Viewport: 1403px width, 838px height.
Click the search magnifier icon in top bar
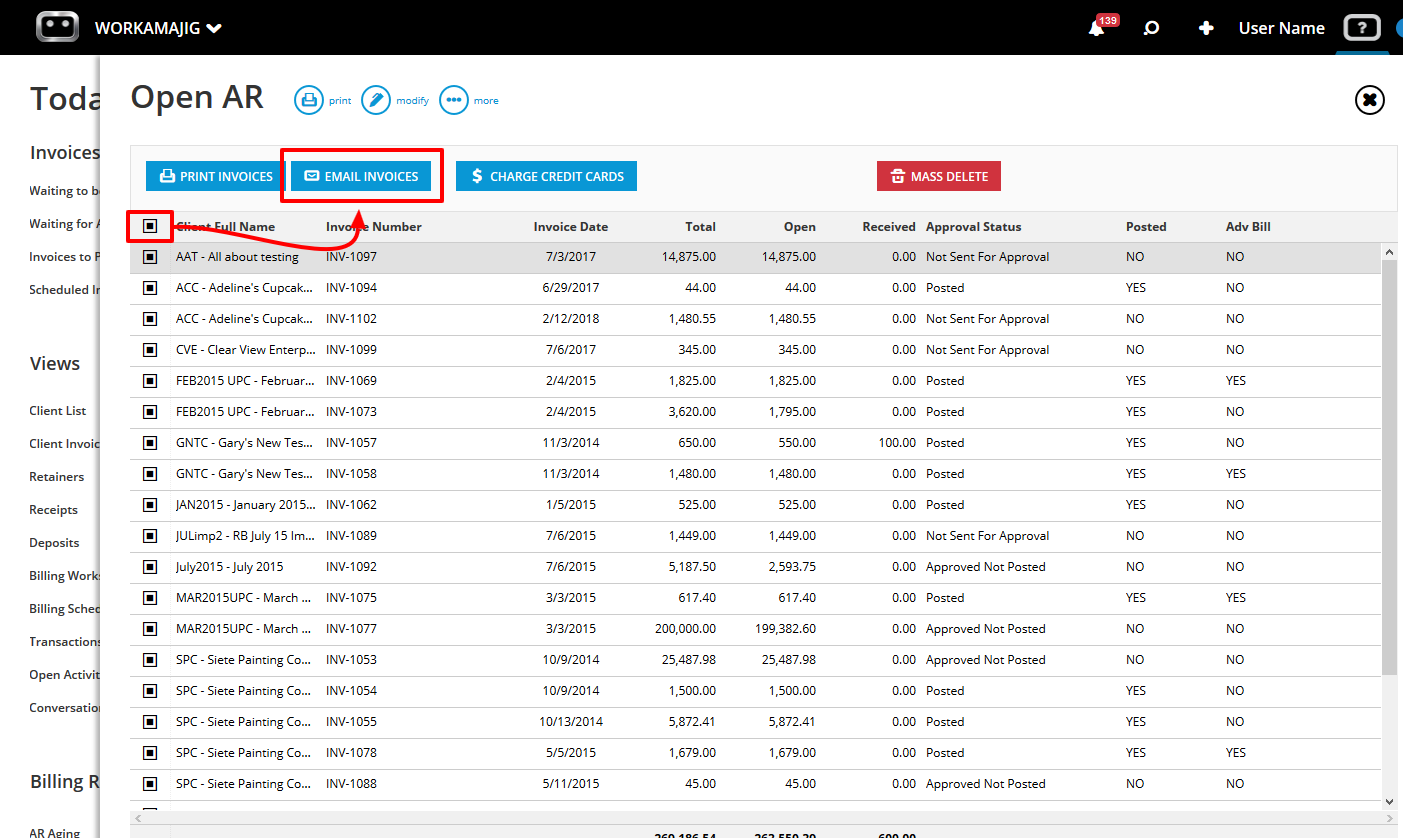[x=1151, y=28]
